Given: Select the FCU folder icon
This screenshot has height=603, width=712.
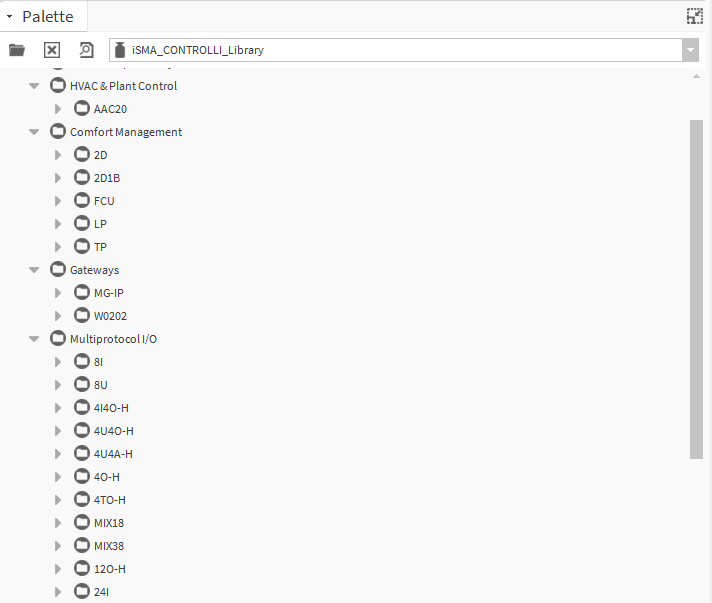Looking at the screenshot, I should click(82, 201).
